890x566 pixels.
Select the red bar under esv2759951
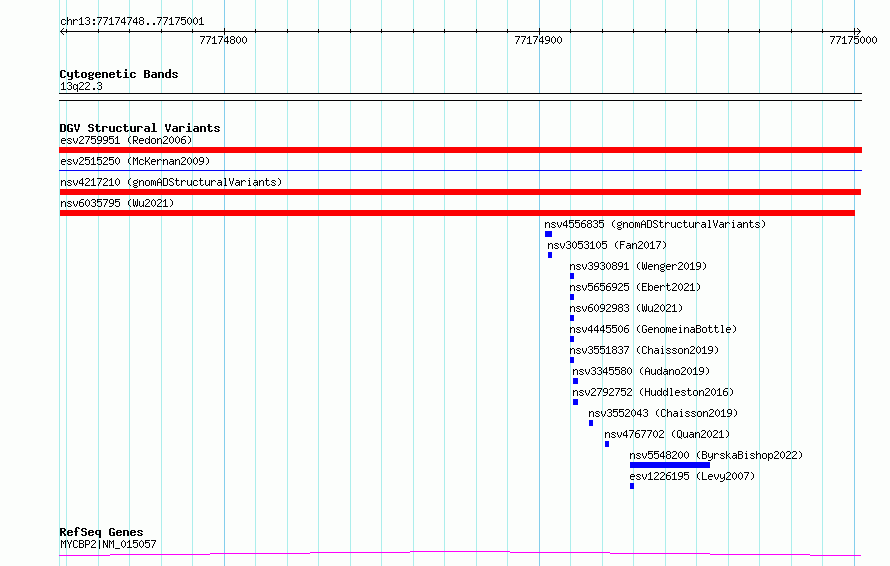pos(460,150)
